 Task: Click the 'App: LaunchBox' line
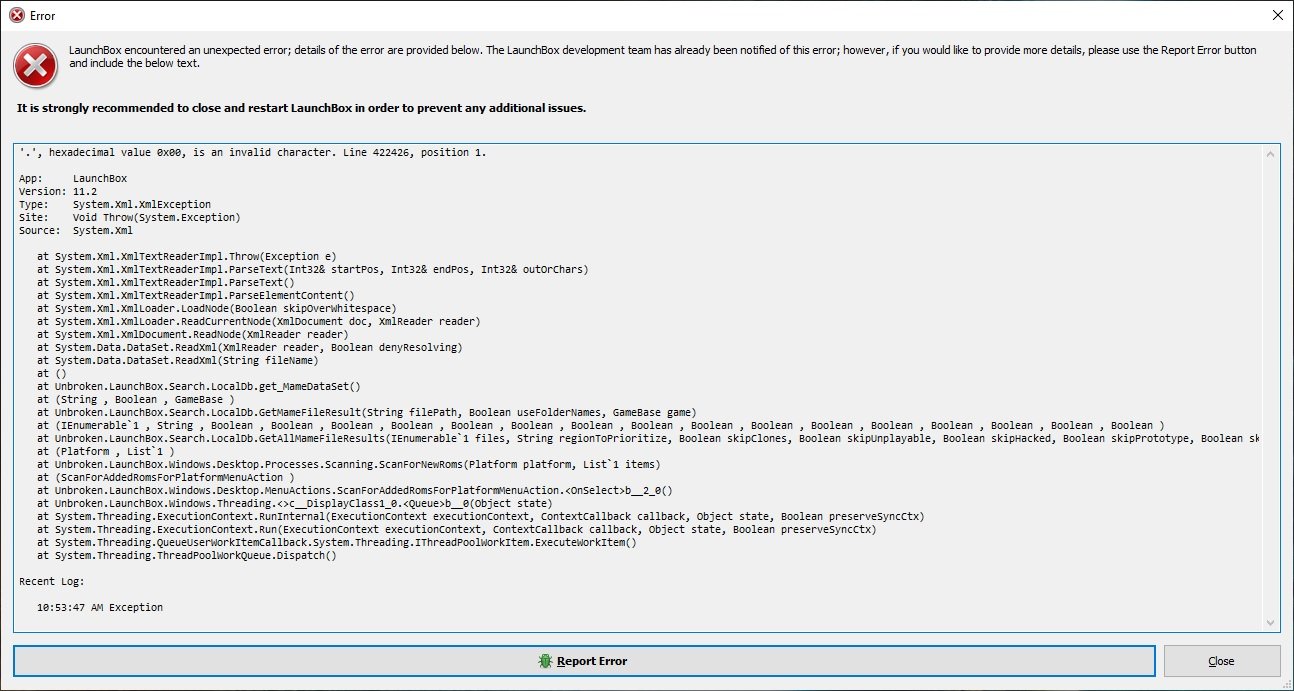point(73,178)
